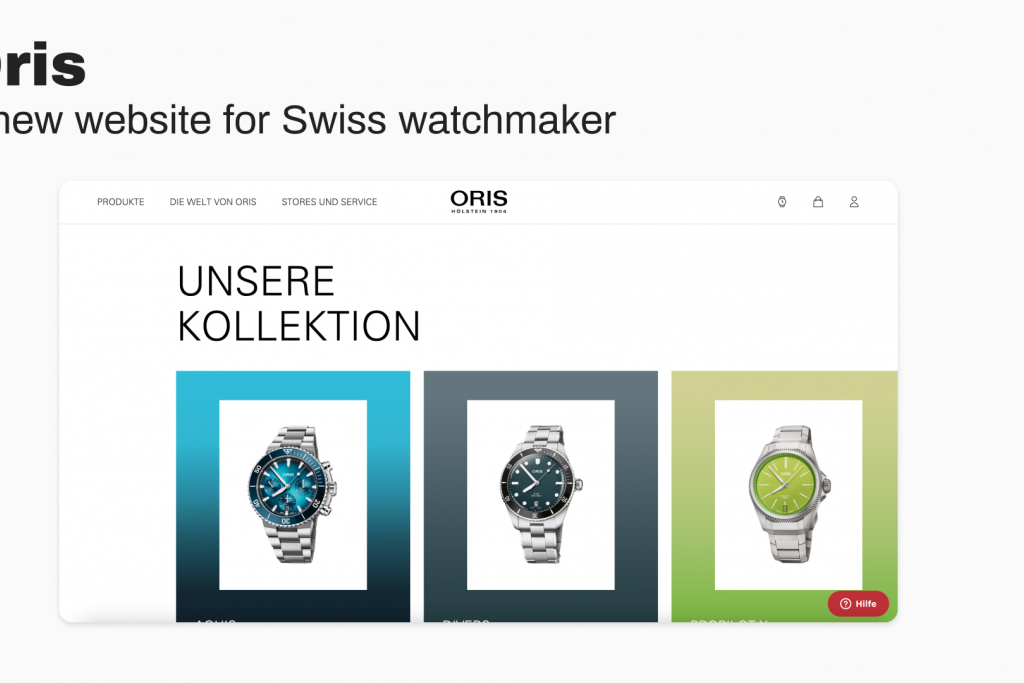
Task: Open the user account profile icon
Action: pos(854,202)
